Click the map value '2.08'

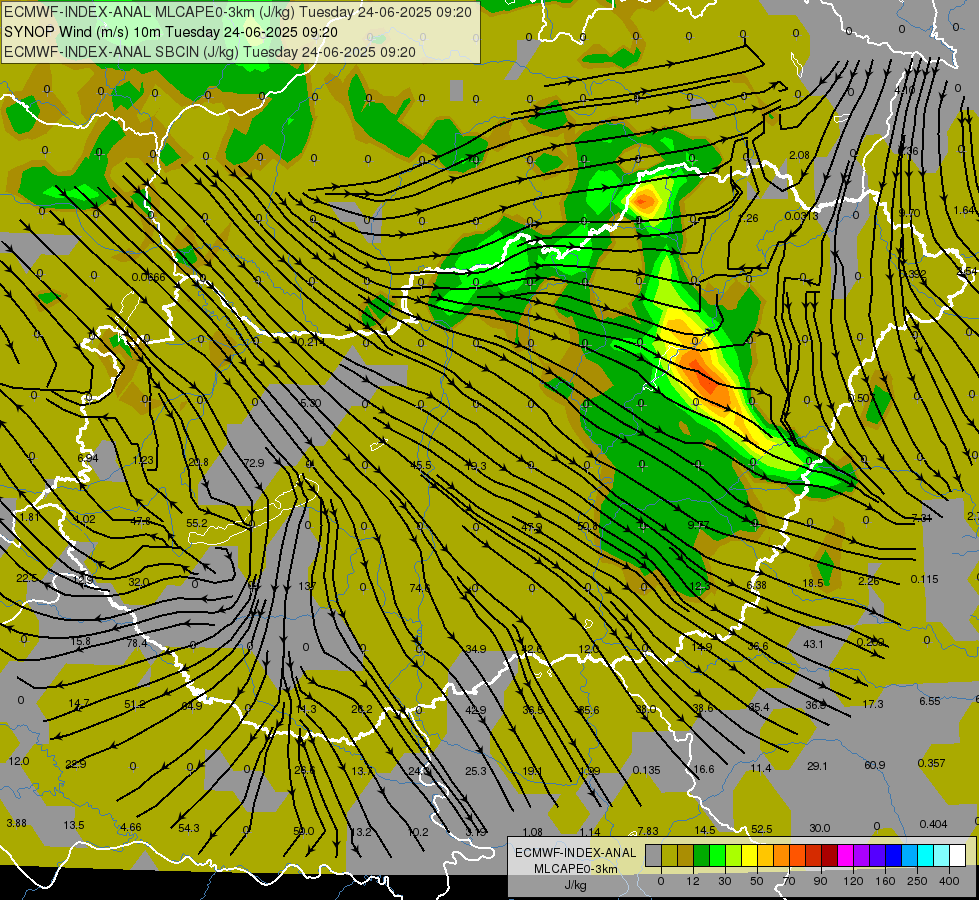(799, 155)
